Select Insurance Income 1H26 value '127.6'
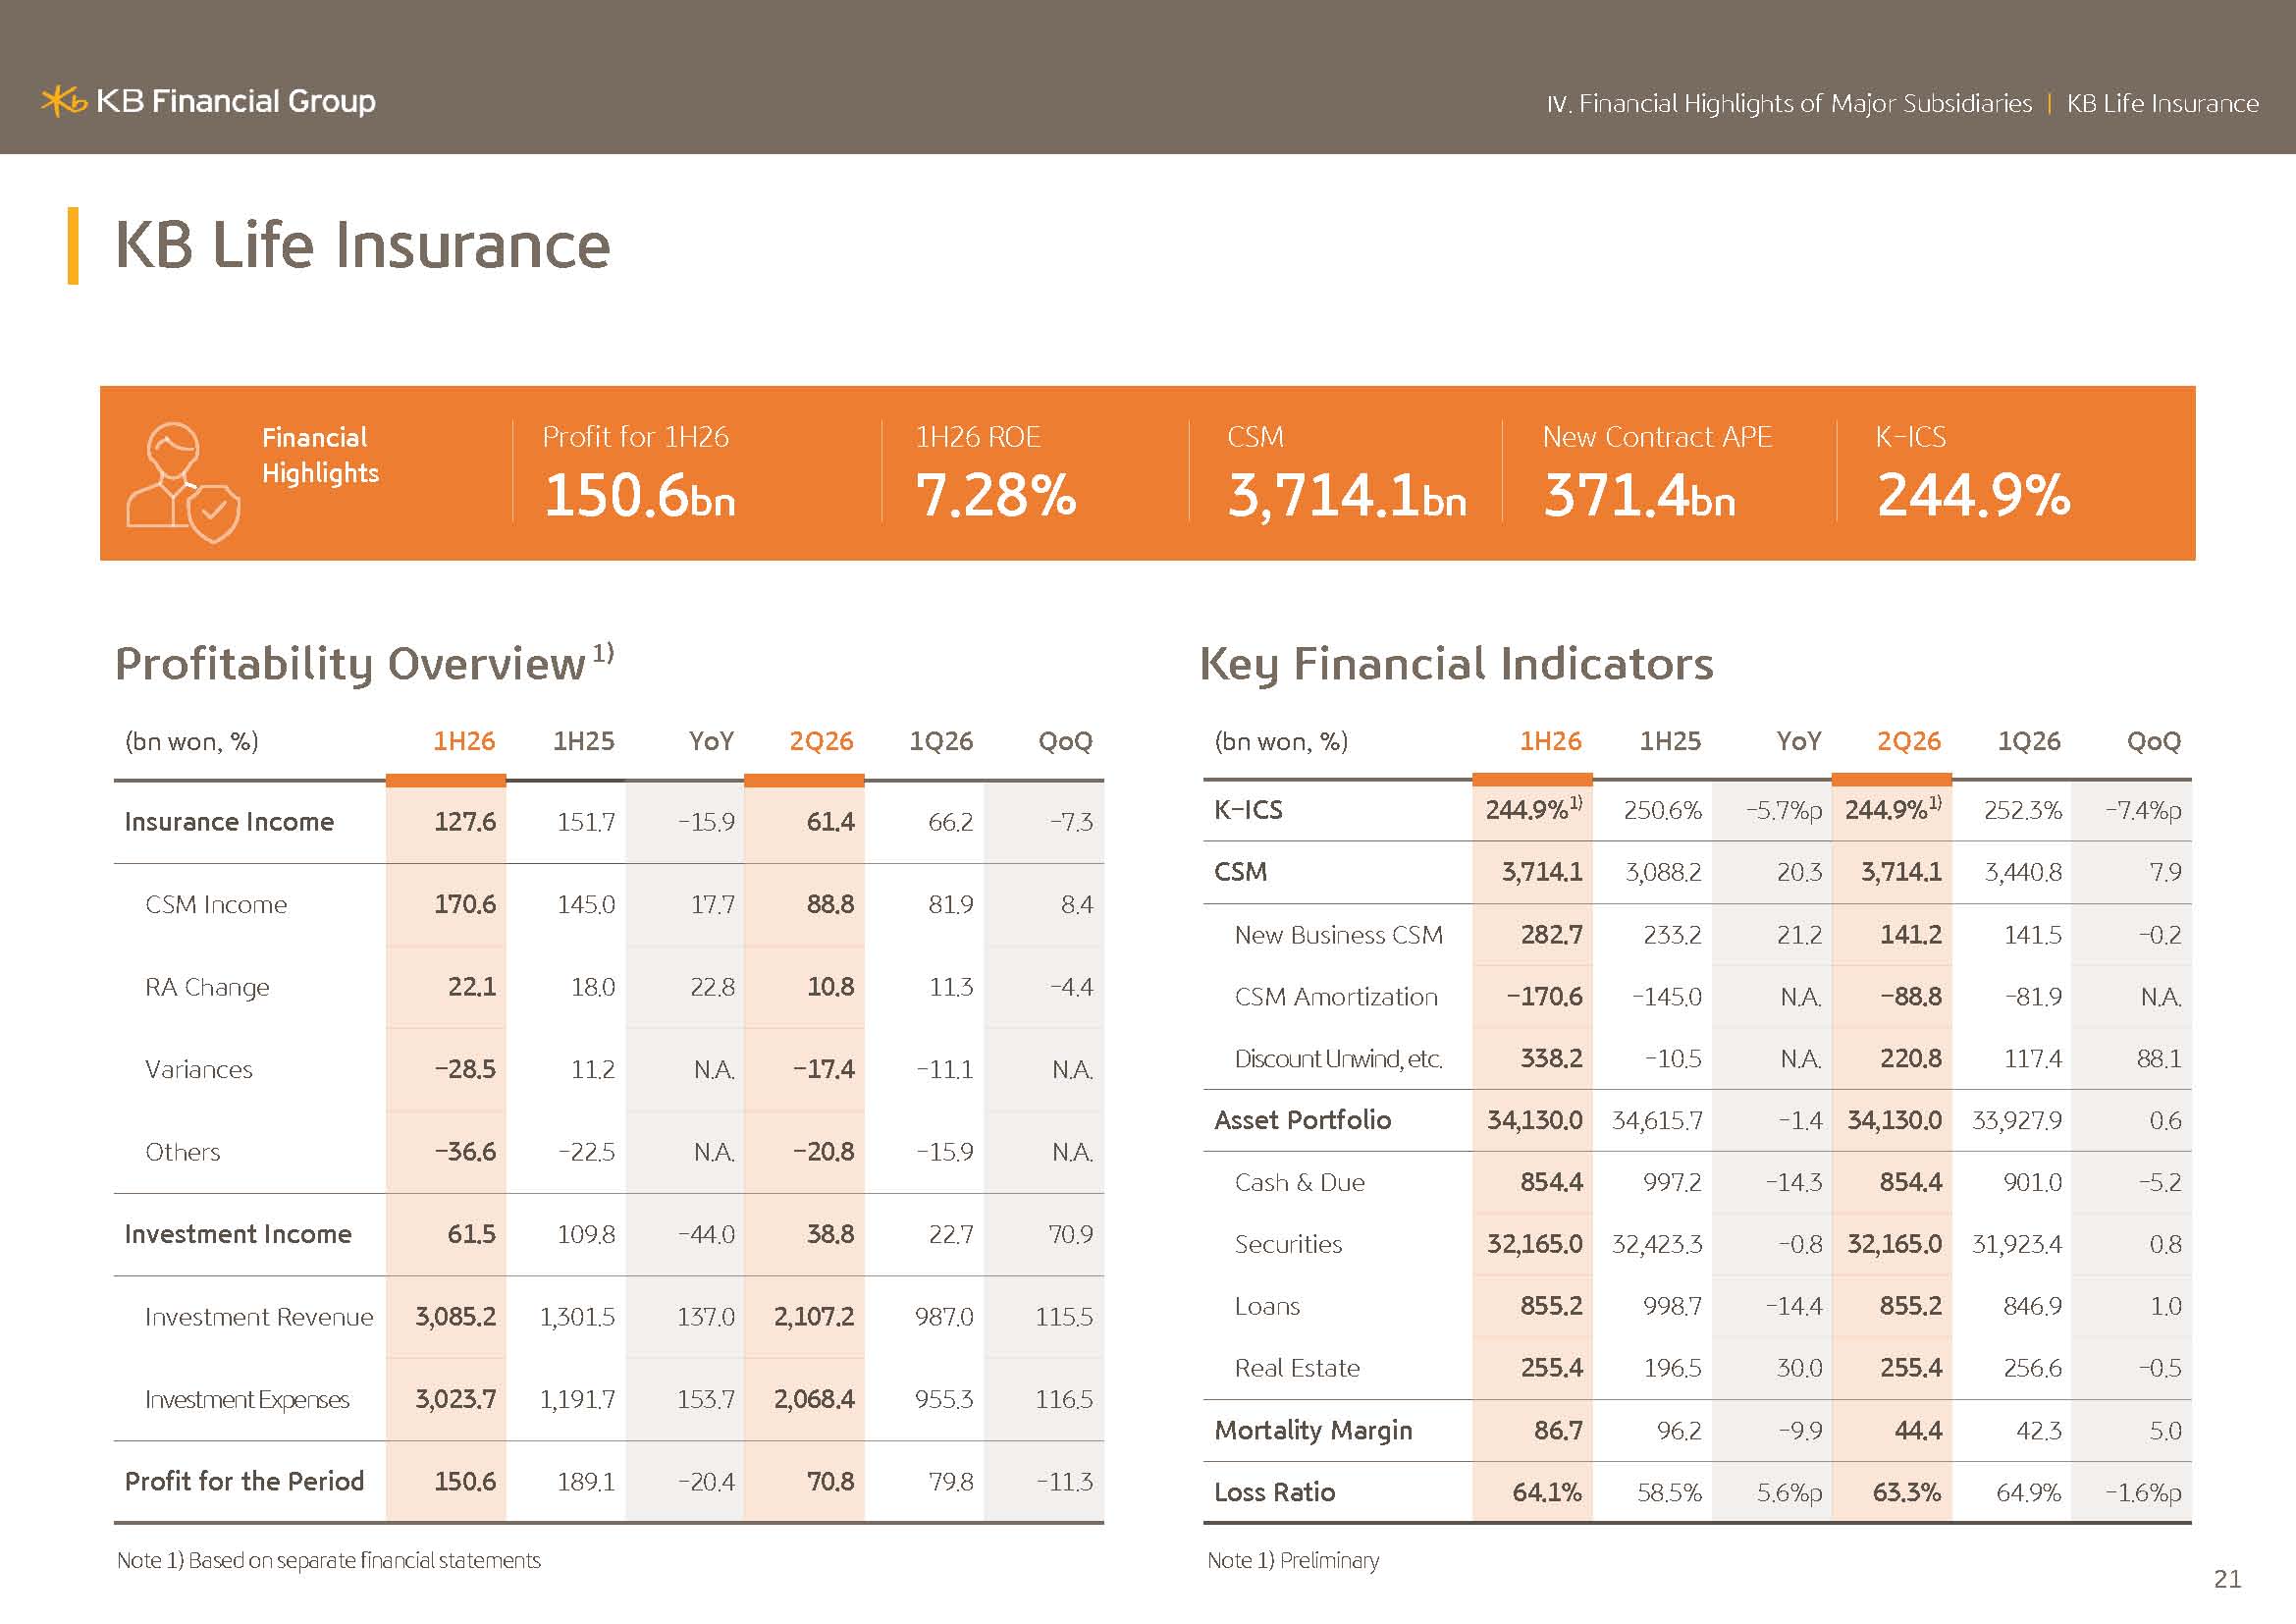Viewport: 2296px width, 1624px height. pyautogui.click(x=465, y=822)
